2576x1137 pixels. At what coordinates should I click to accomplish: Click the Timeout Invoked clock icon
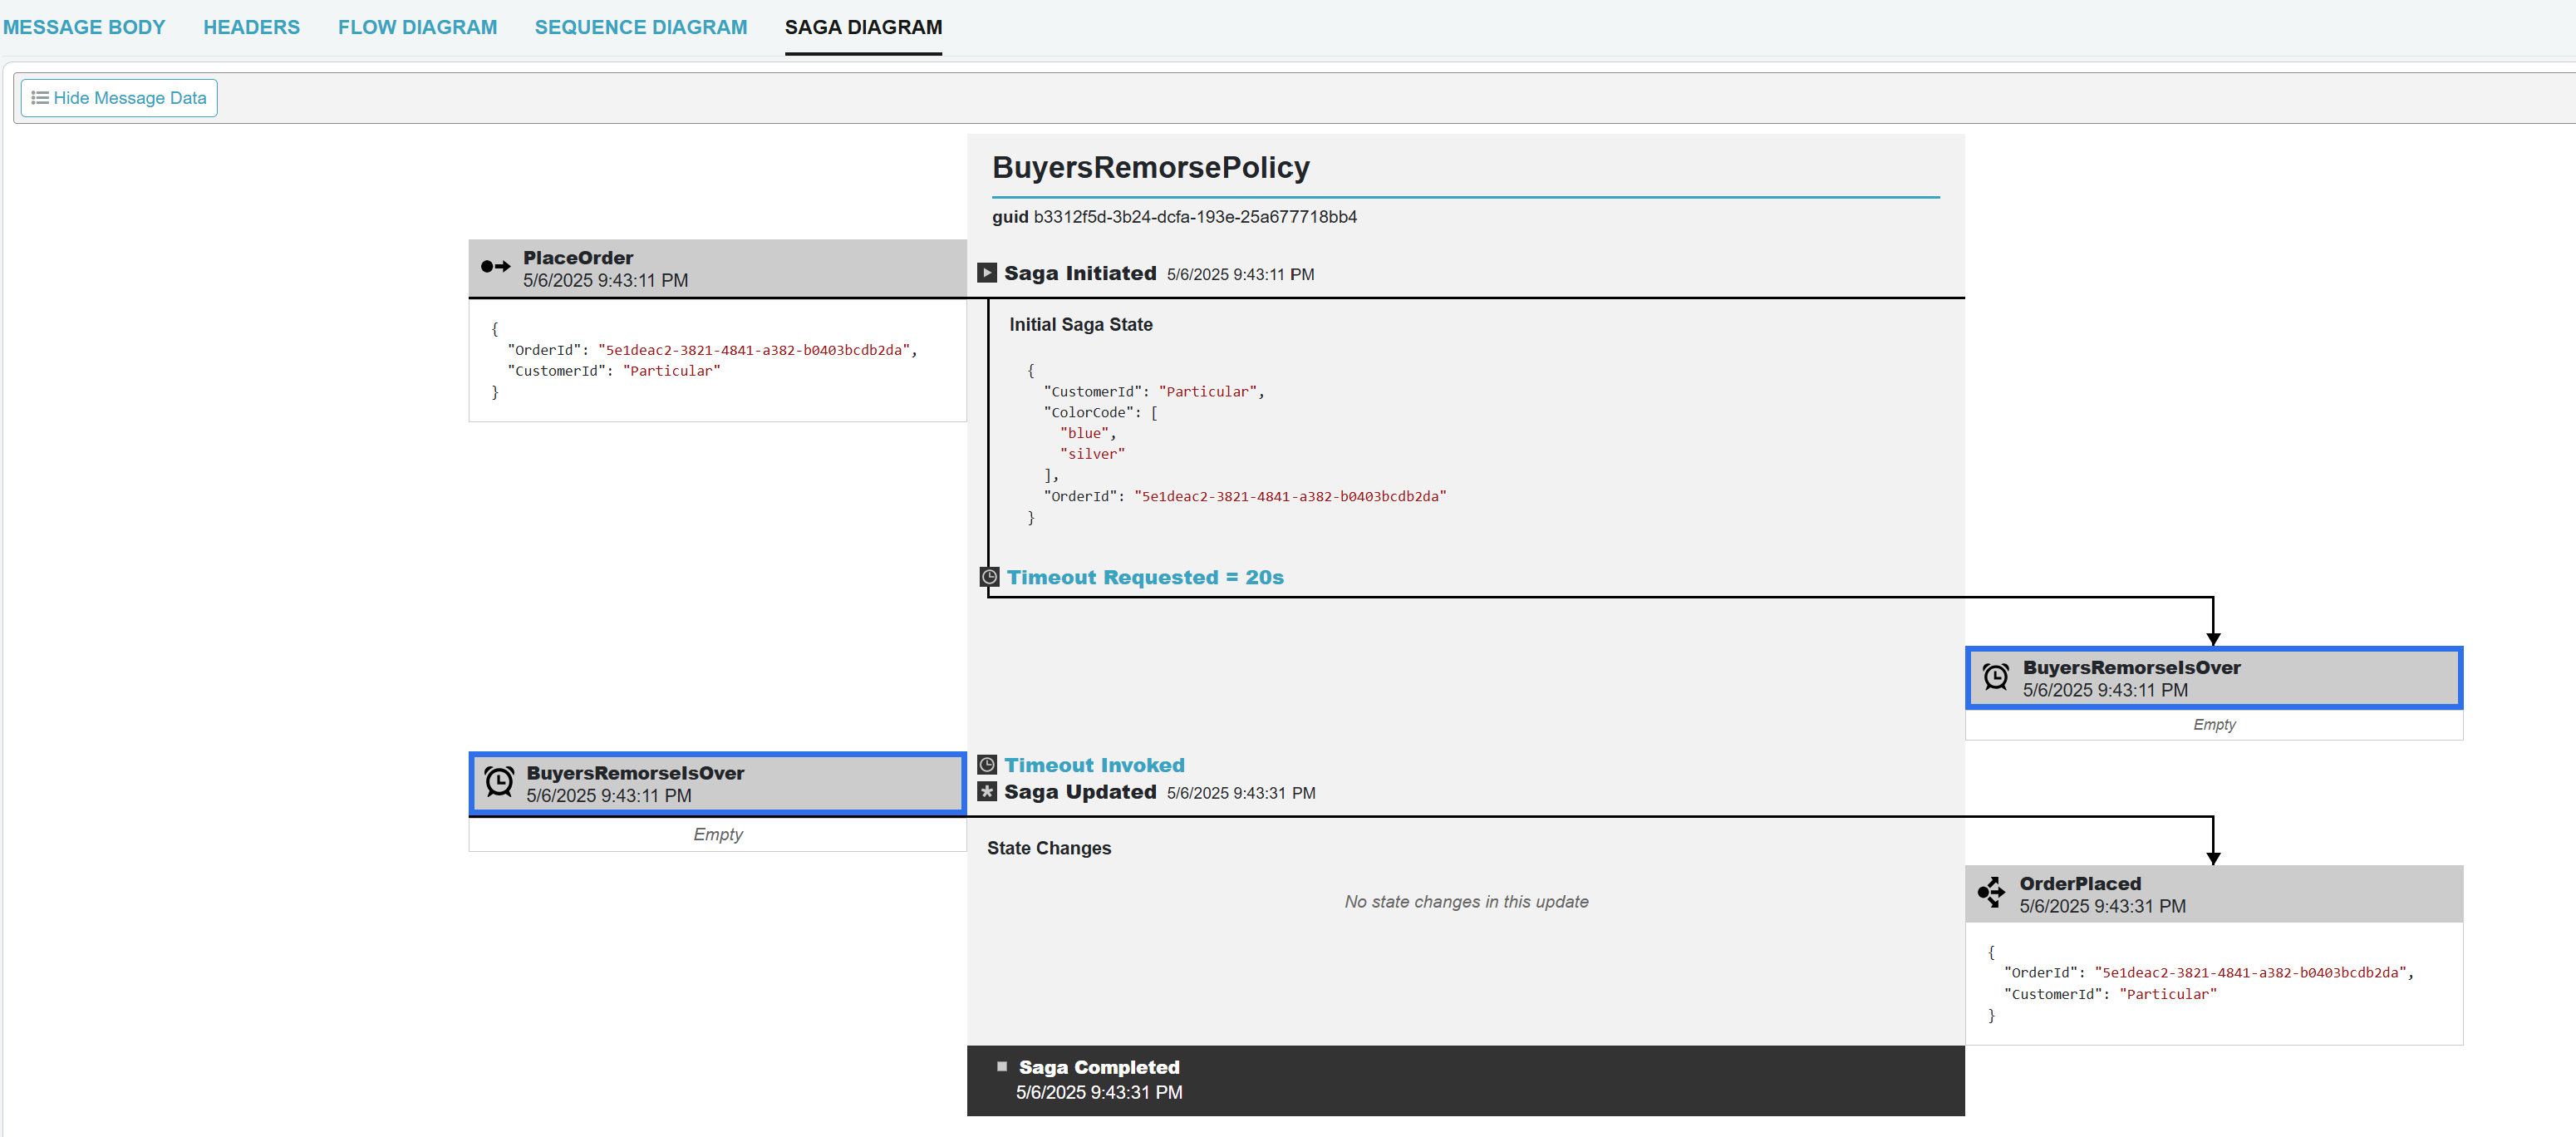987,765
